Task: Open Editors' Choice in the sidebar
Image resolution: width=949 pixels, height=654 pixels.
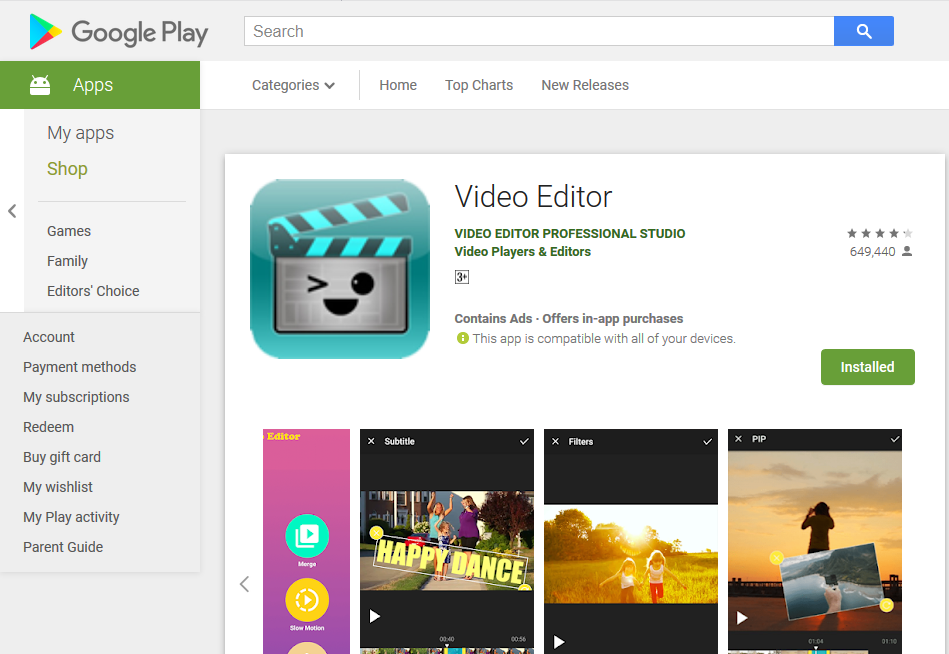Action: click(x=93, y=291)
